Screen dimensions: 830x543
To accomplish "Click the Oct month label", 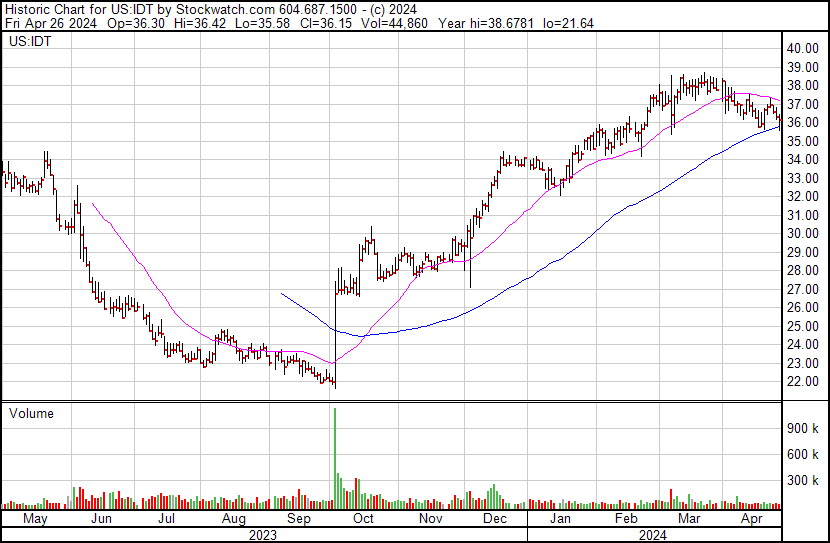I will click(x=364, y=519).
